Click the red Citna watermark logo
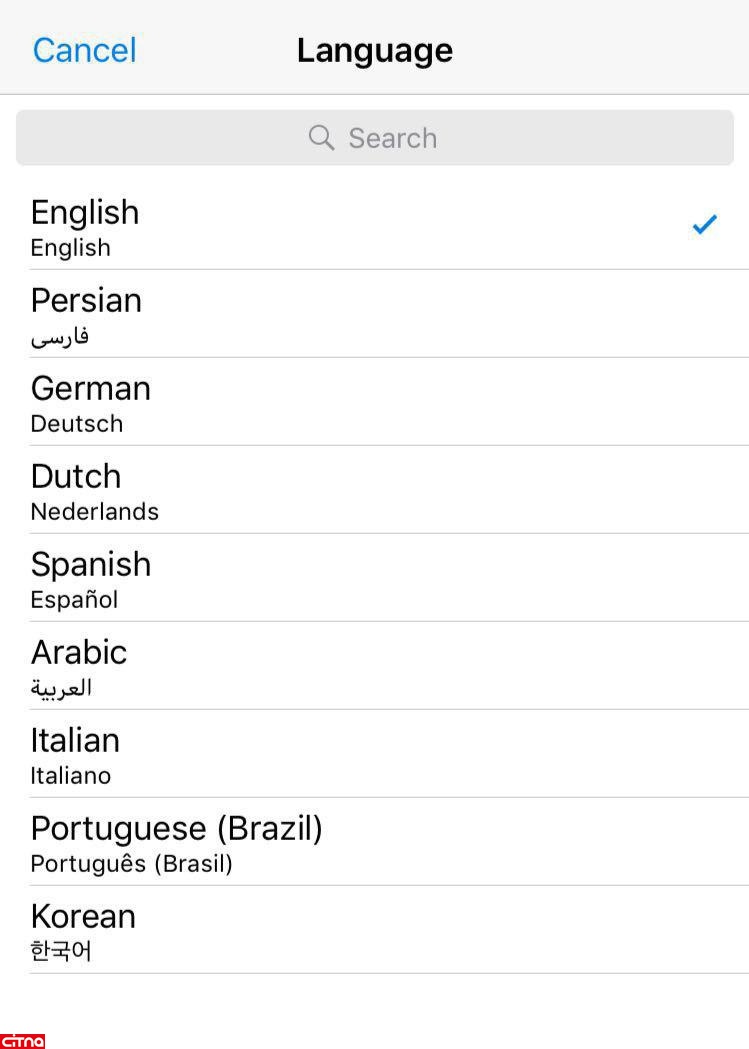 tap(22, 1040)
